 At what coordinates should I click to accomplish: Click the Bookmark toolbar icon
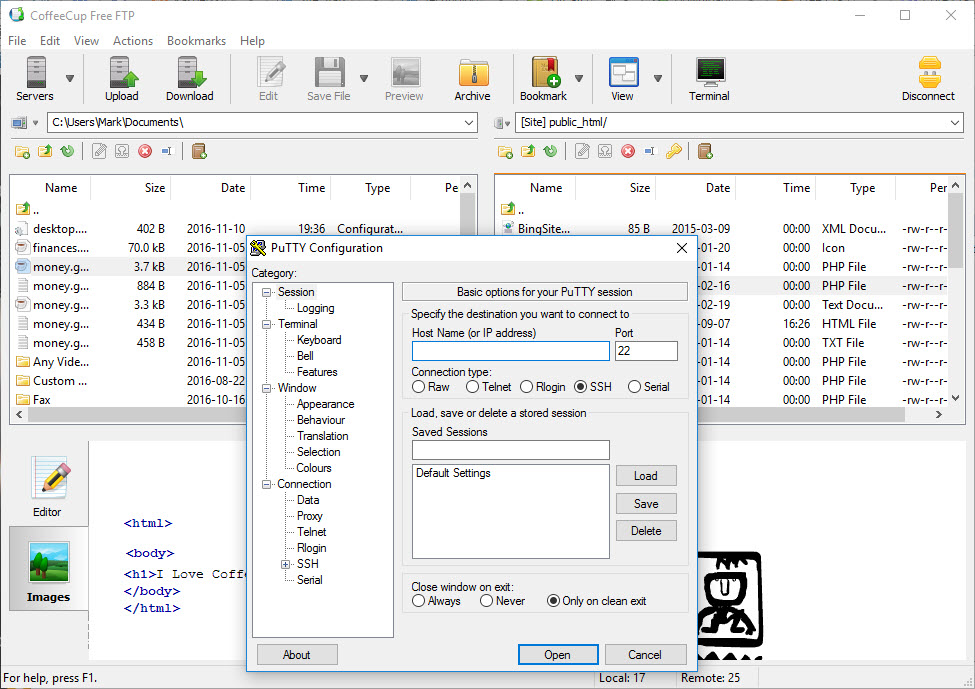(x=544, y=78)
